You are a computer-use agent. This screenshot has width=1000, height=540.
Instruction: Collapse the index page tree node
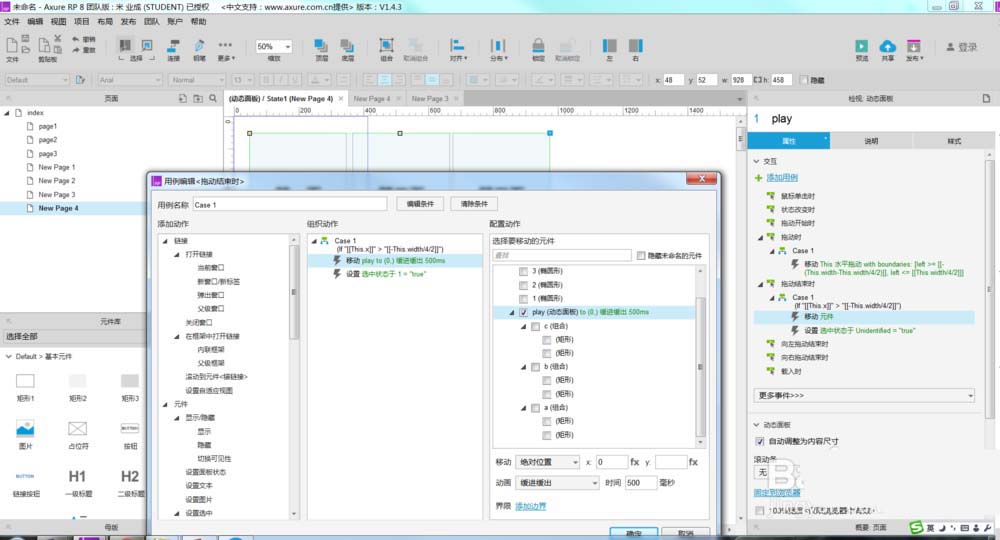click(x=7, y=113)
